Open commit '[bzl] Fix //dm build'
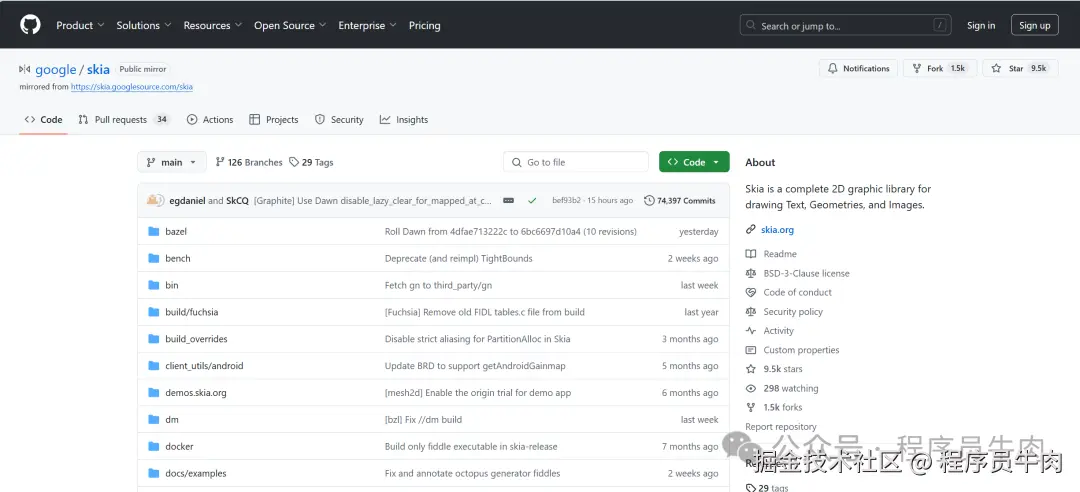1080x492 pixels. coord(423,420)
